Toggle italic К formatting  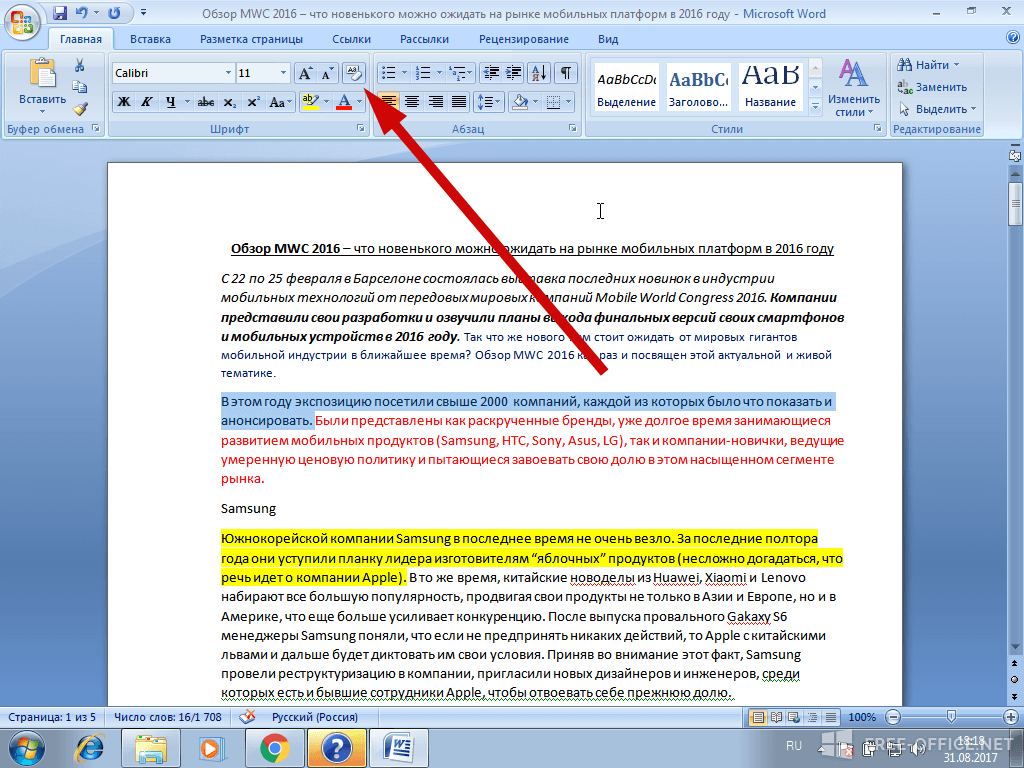pos(147,102)
